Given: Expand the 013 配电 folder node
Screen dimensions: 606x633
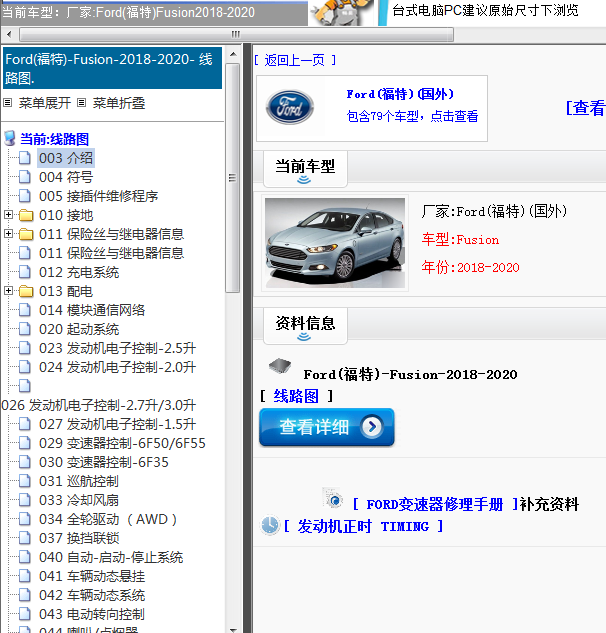Looking at the screenshot, I should point(8,291).
